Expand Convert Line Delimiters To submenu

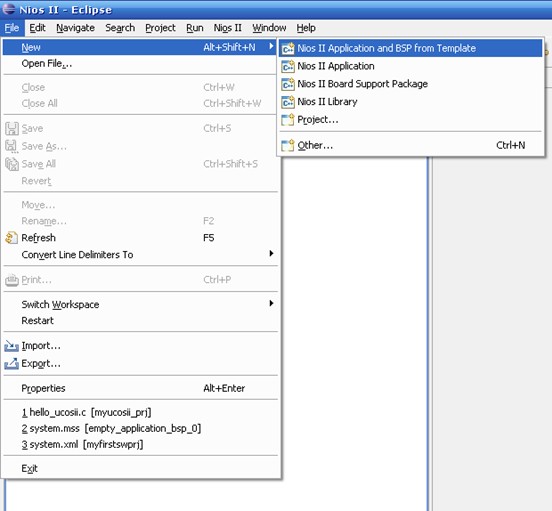[x=271, y=253]
